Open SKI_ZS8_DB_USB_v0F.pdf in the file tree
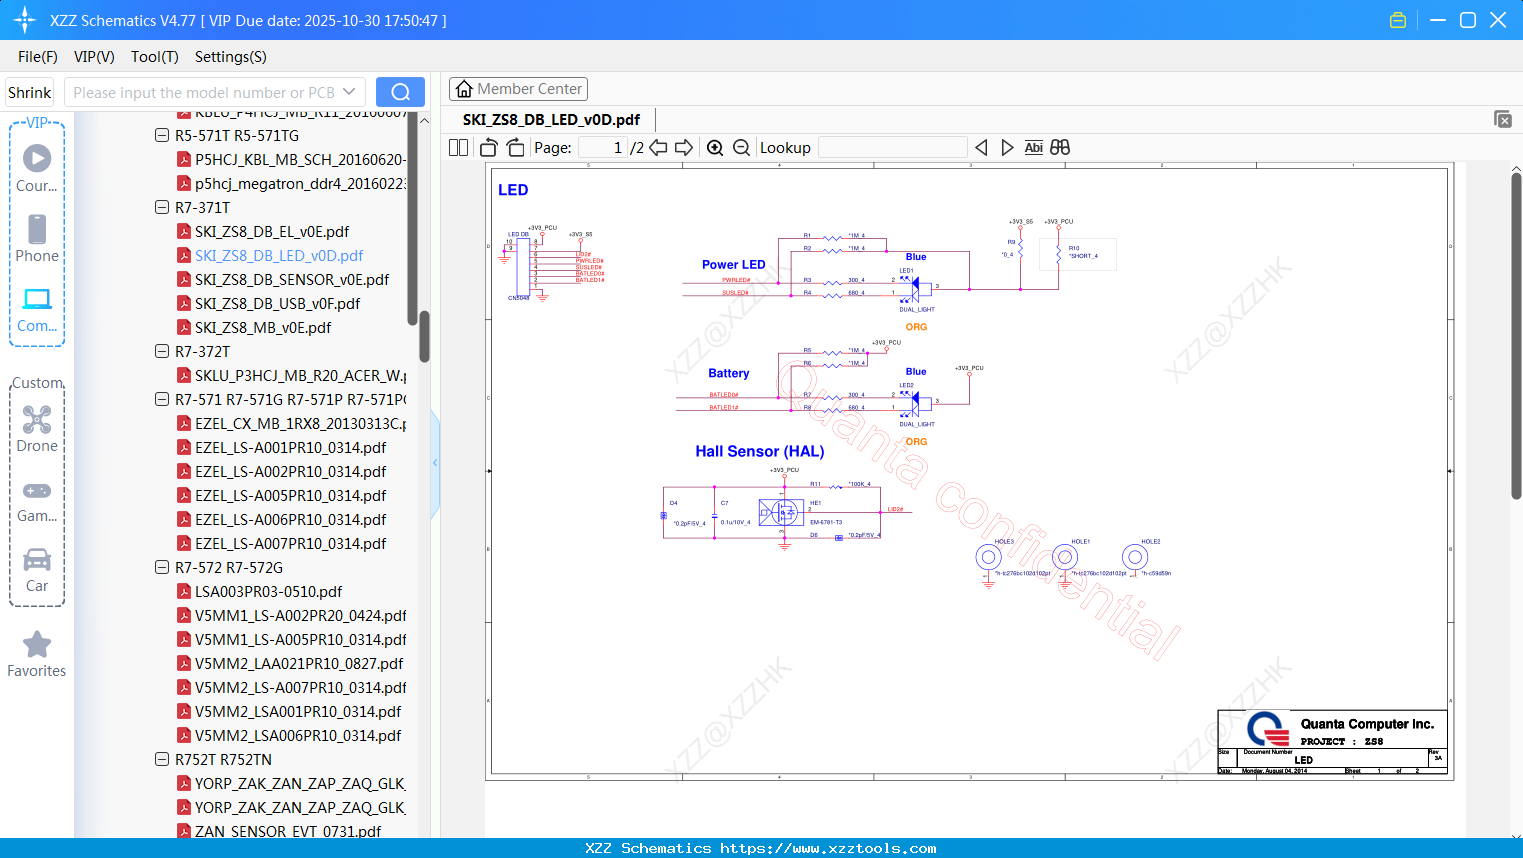This screenshot has height=858, width=1523. pos(277,304)
